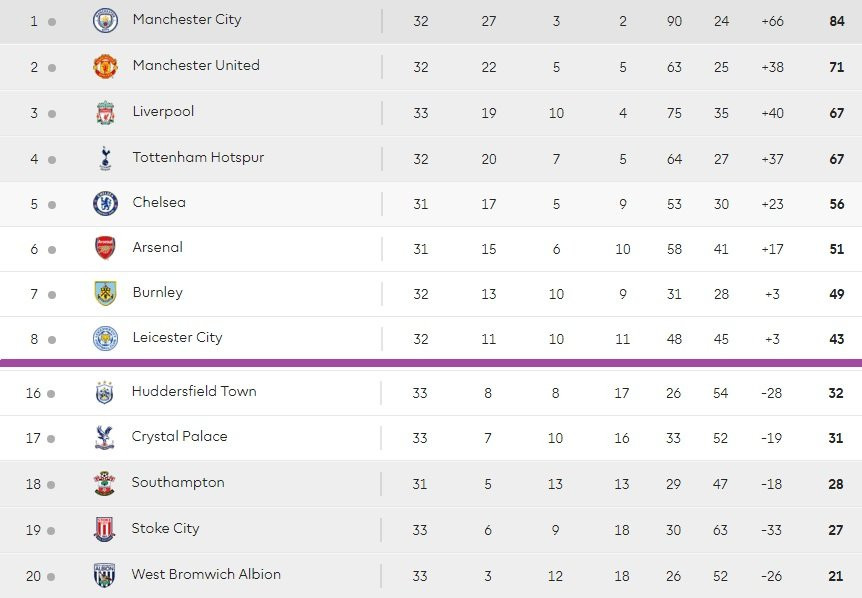Screen dimensions: 862x598
Task: Click the purple divider line between table sections
Action: tap(431, 363)
